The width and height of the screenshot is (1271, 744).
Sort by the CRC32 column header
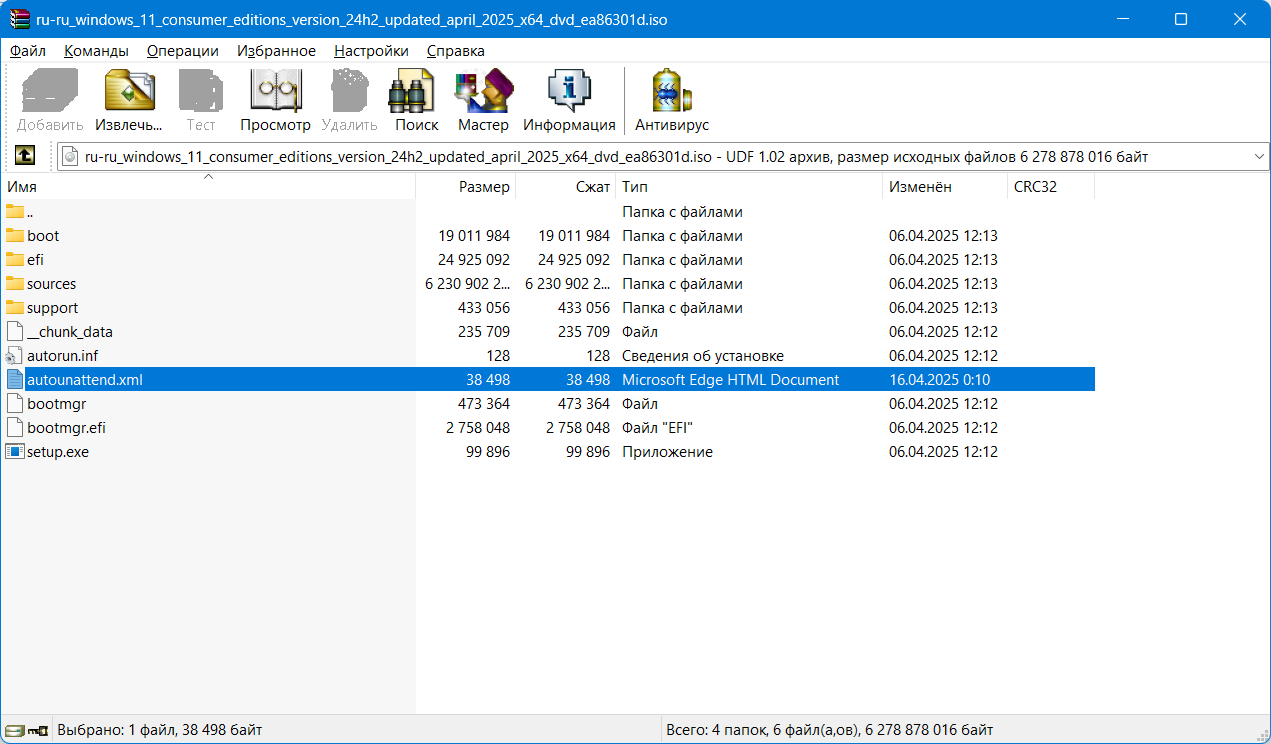click(1051, 187)
